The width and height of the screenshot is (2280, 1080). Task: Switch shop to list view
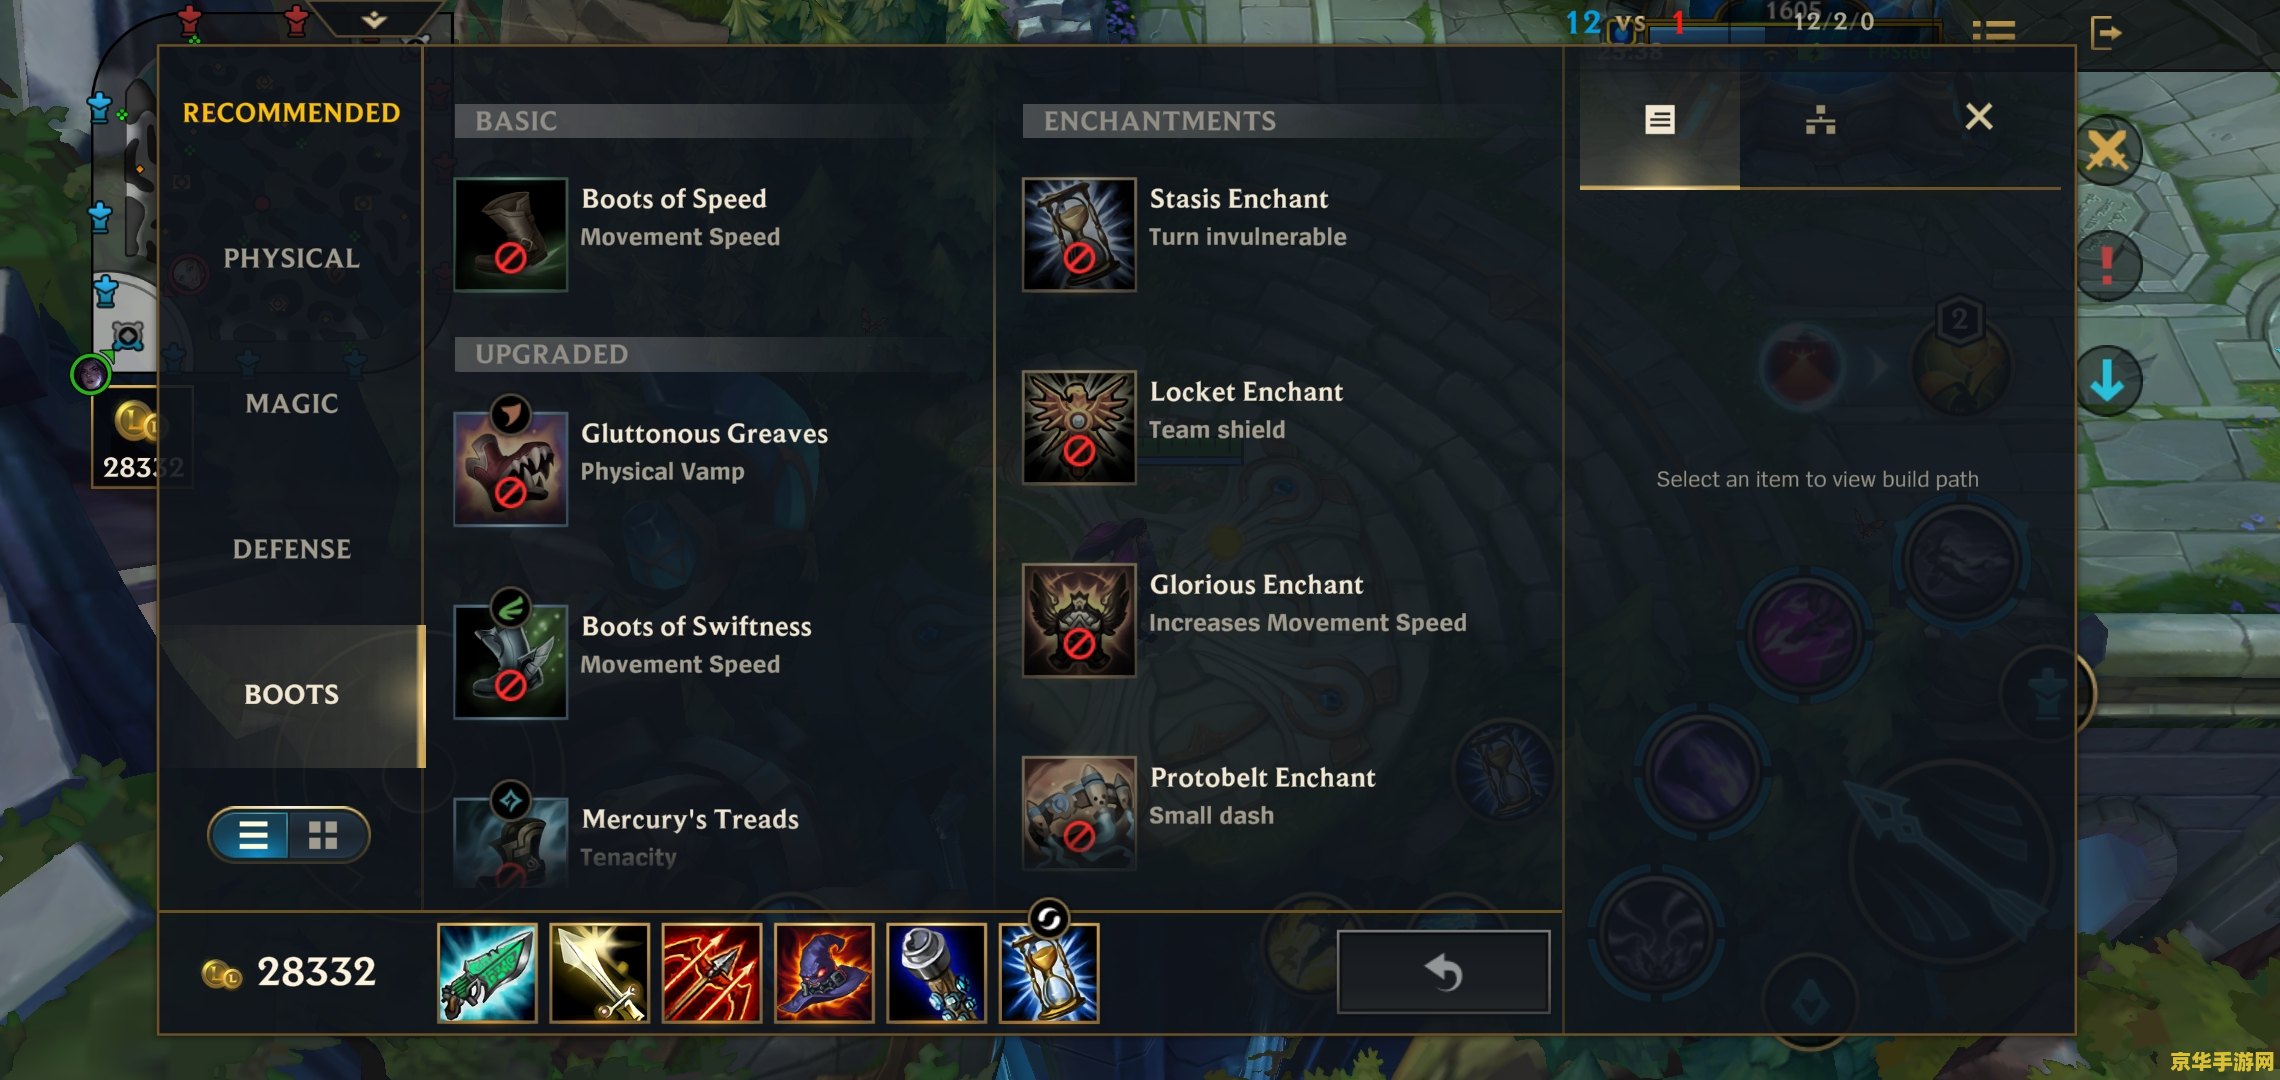(253, 835)
